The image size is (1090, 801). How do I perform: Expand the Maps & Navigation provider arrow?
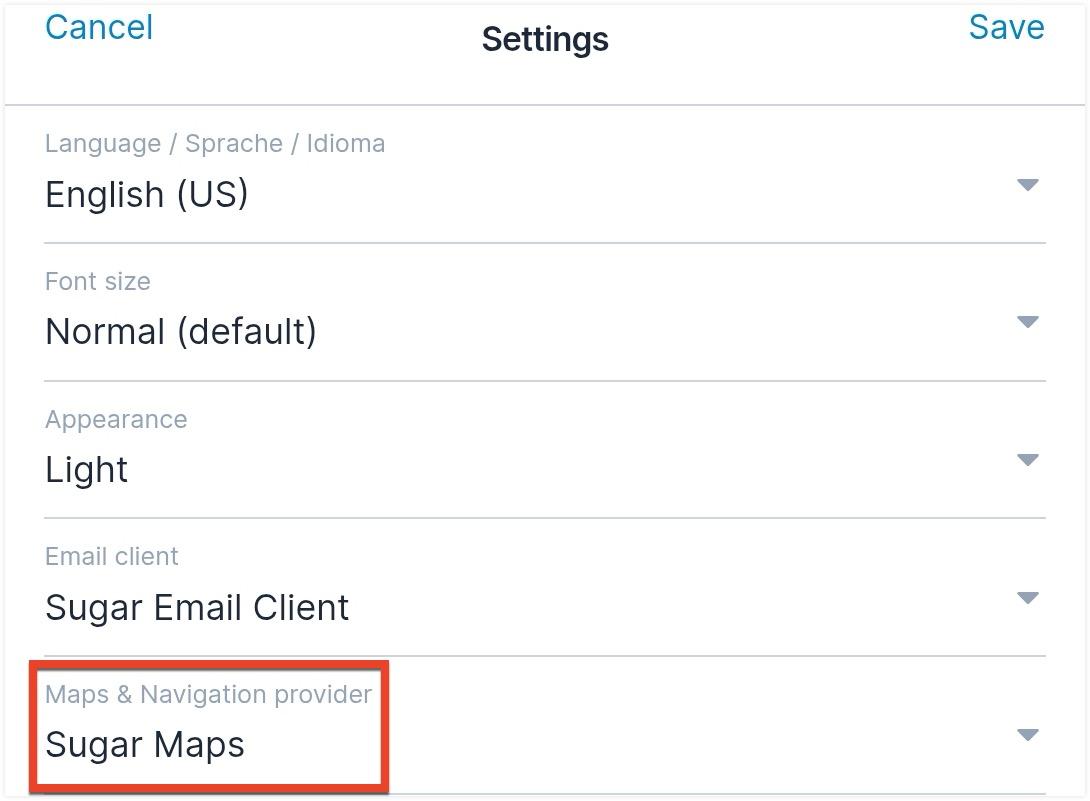(1027, 735)
